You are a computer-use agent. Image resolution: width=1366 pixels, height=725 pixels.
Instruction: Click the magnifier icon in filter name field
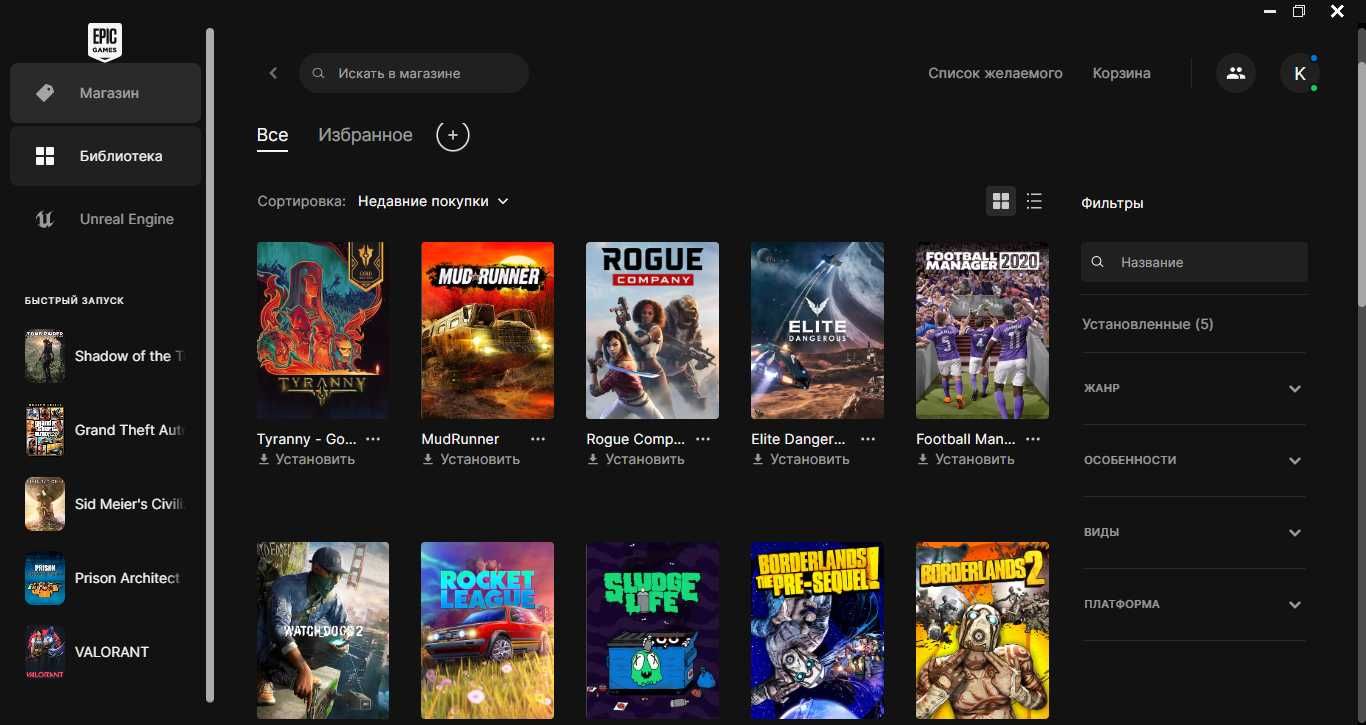click(1098, 262)
